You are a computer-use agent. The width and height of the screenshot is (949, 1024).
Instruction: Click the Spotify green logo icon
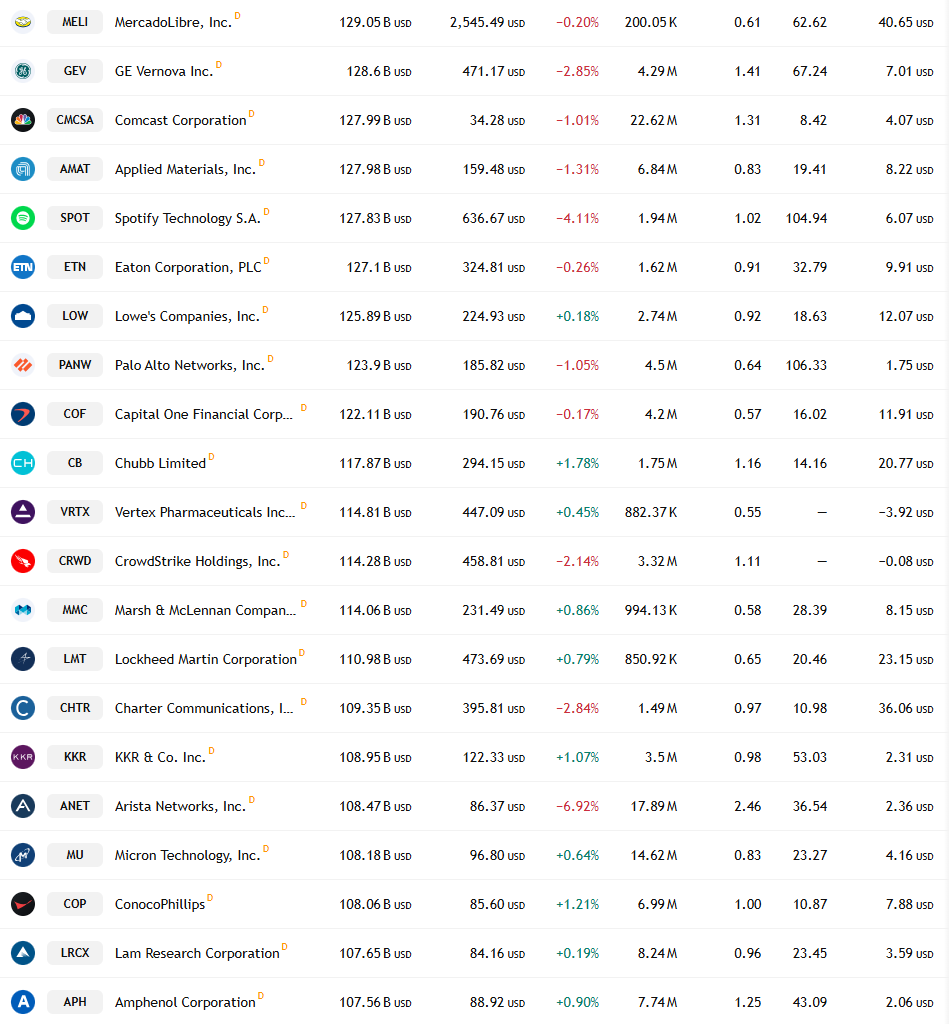[23, 218]
